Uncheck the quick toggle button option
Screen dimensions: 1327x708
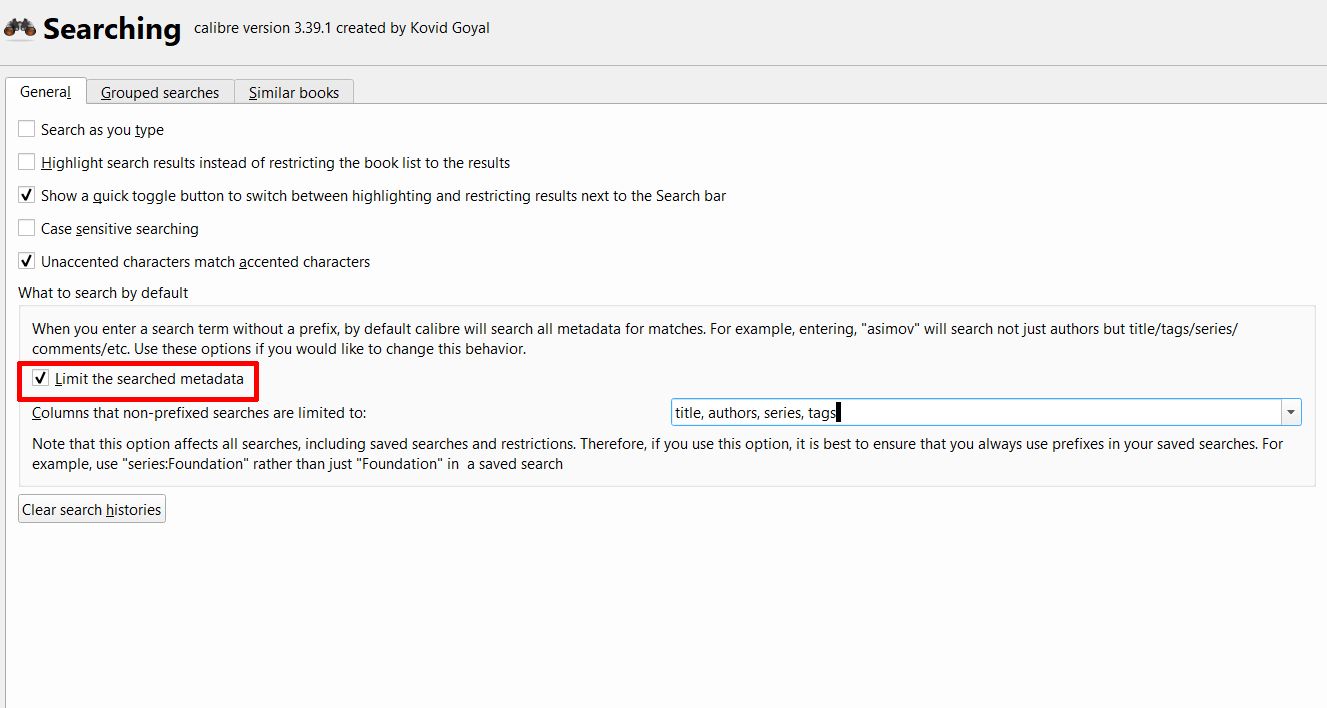point(27,195)
